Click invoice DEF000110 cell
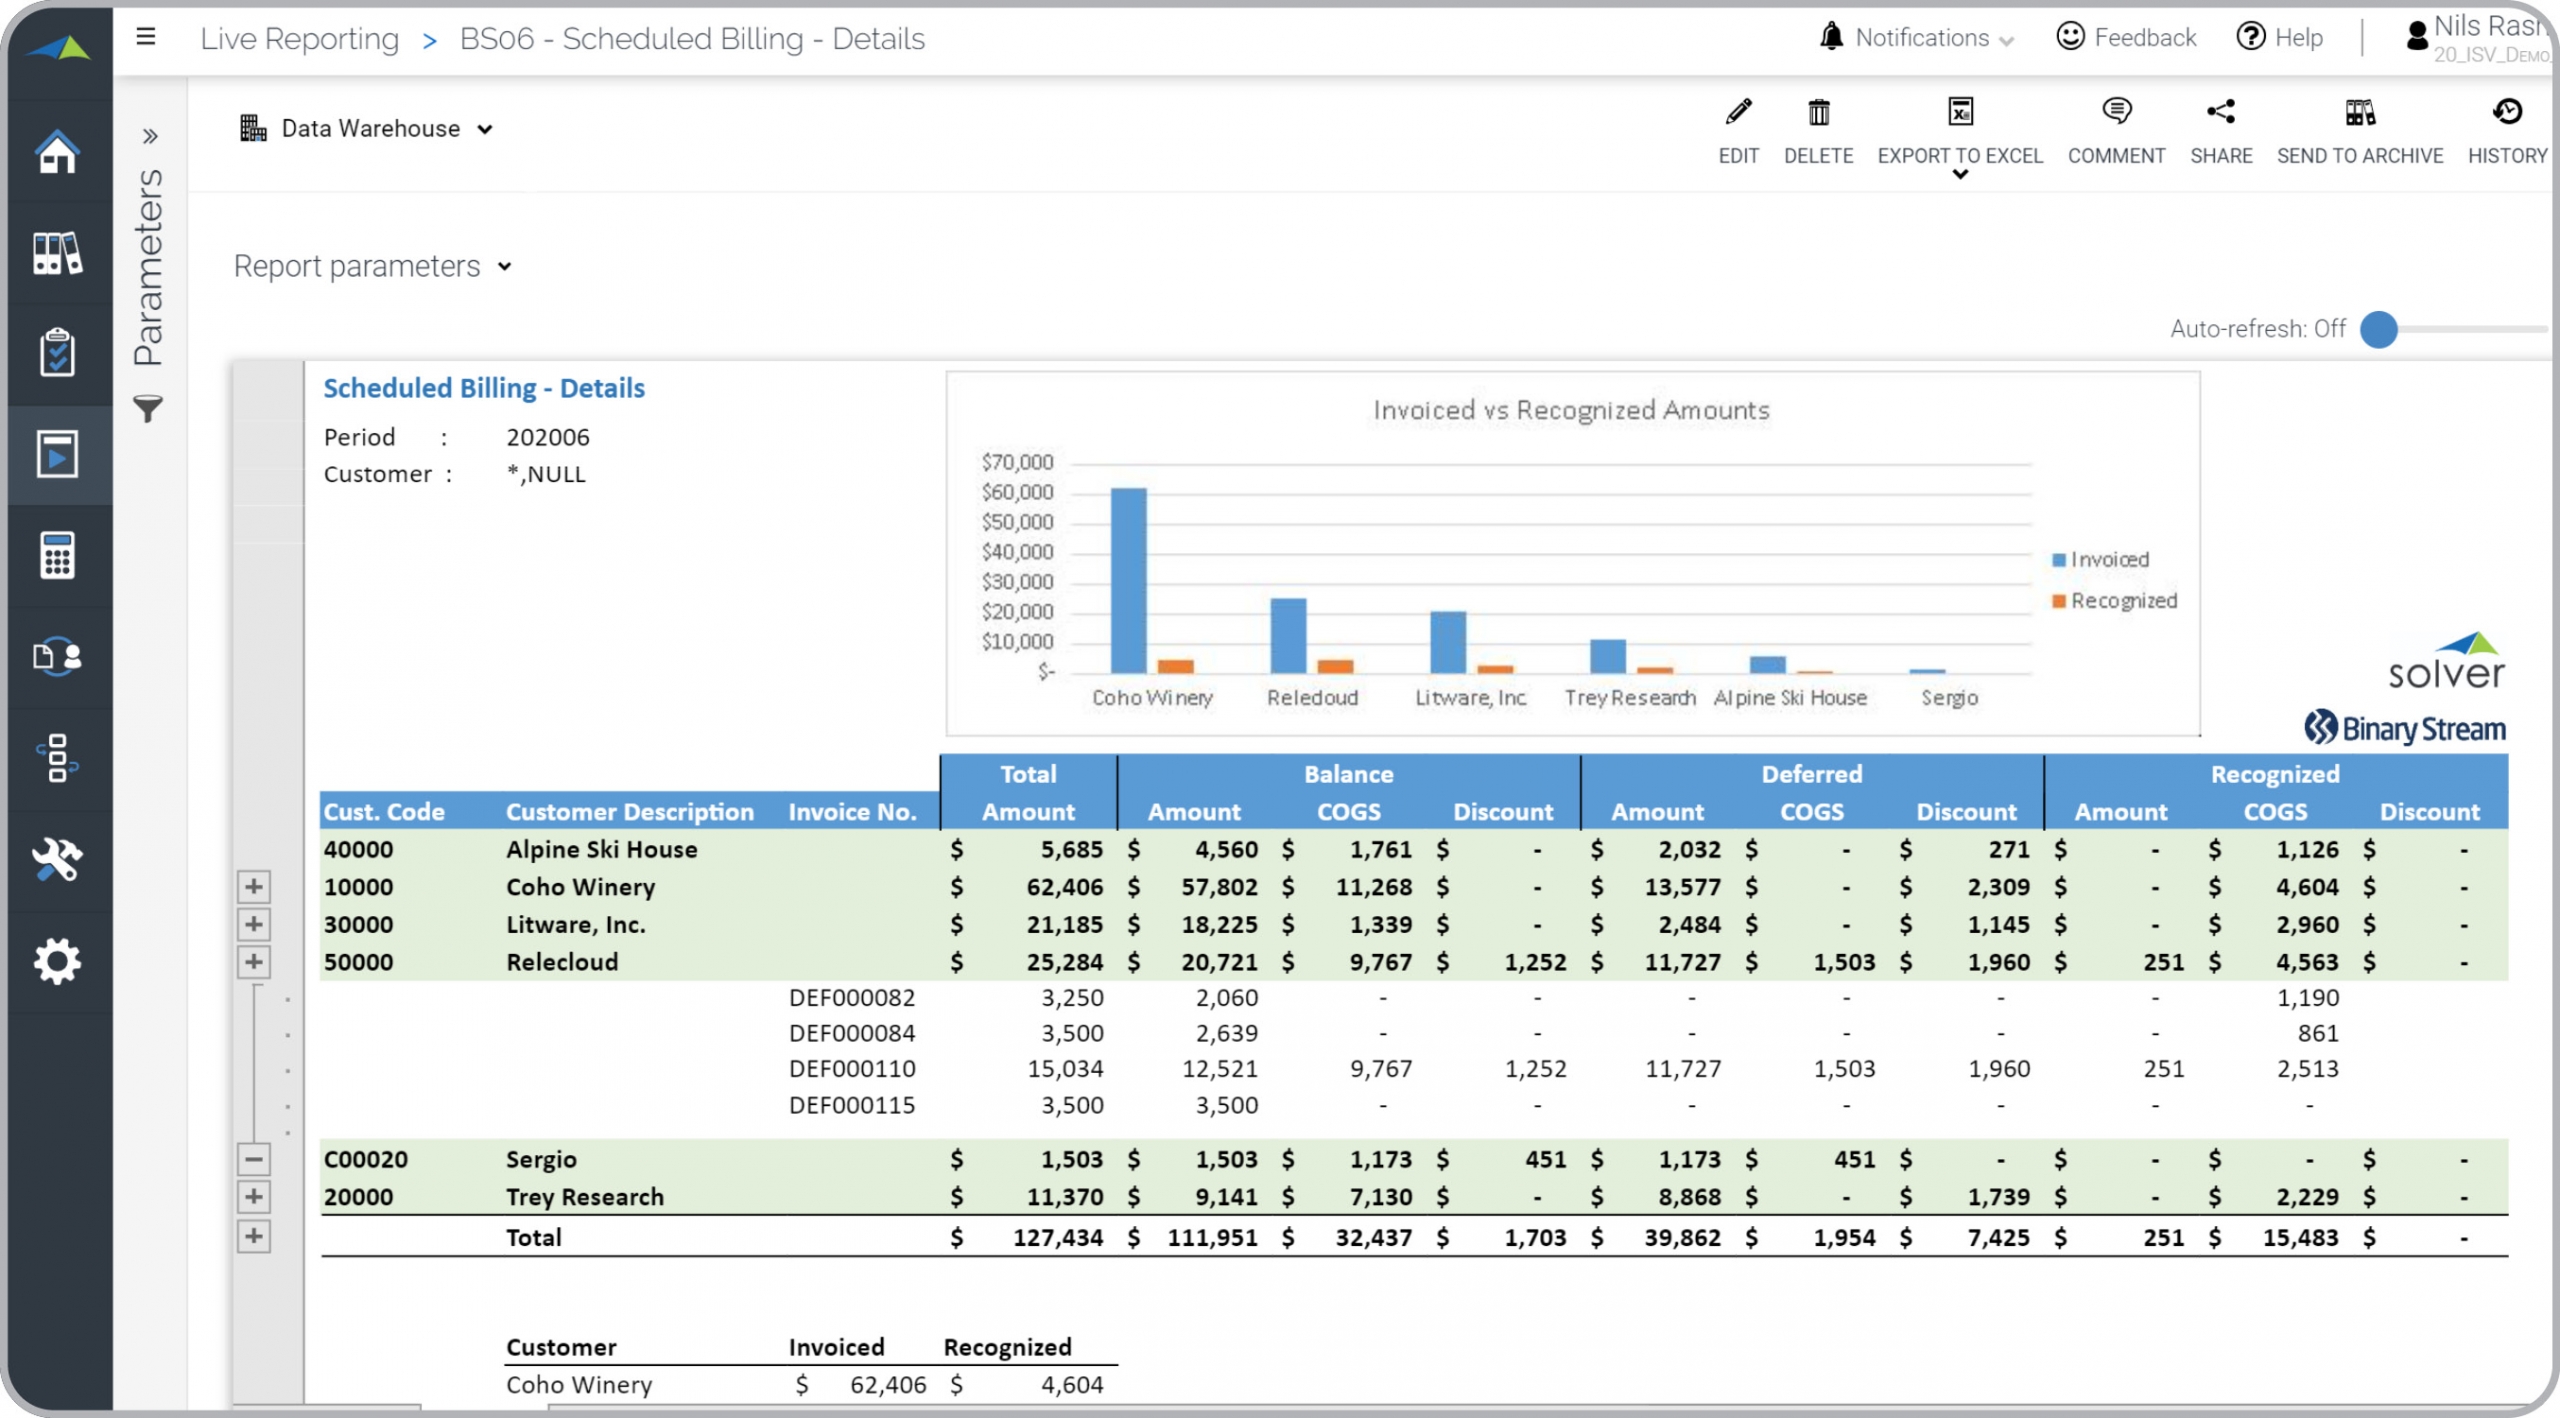 pyautogui.click(x=852, y=1069)
